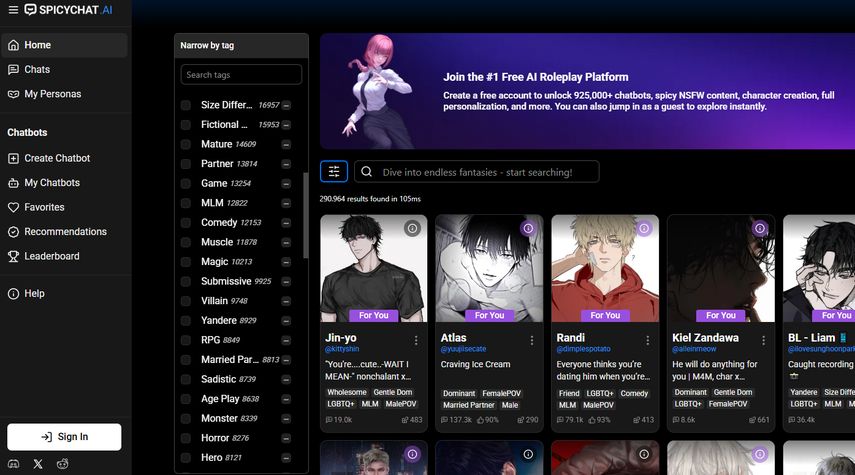Image resolution: width=855 pixels, height=475 pixels.
Task: Check the Fictional tag checkbox
Action: click(186, 125)
